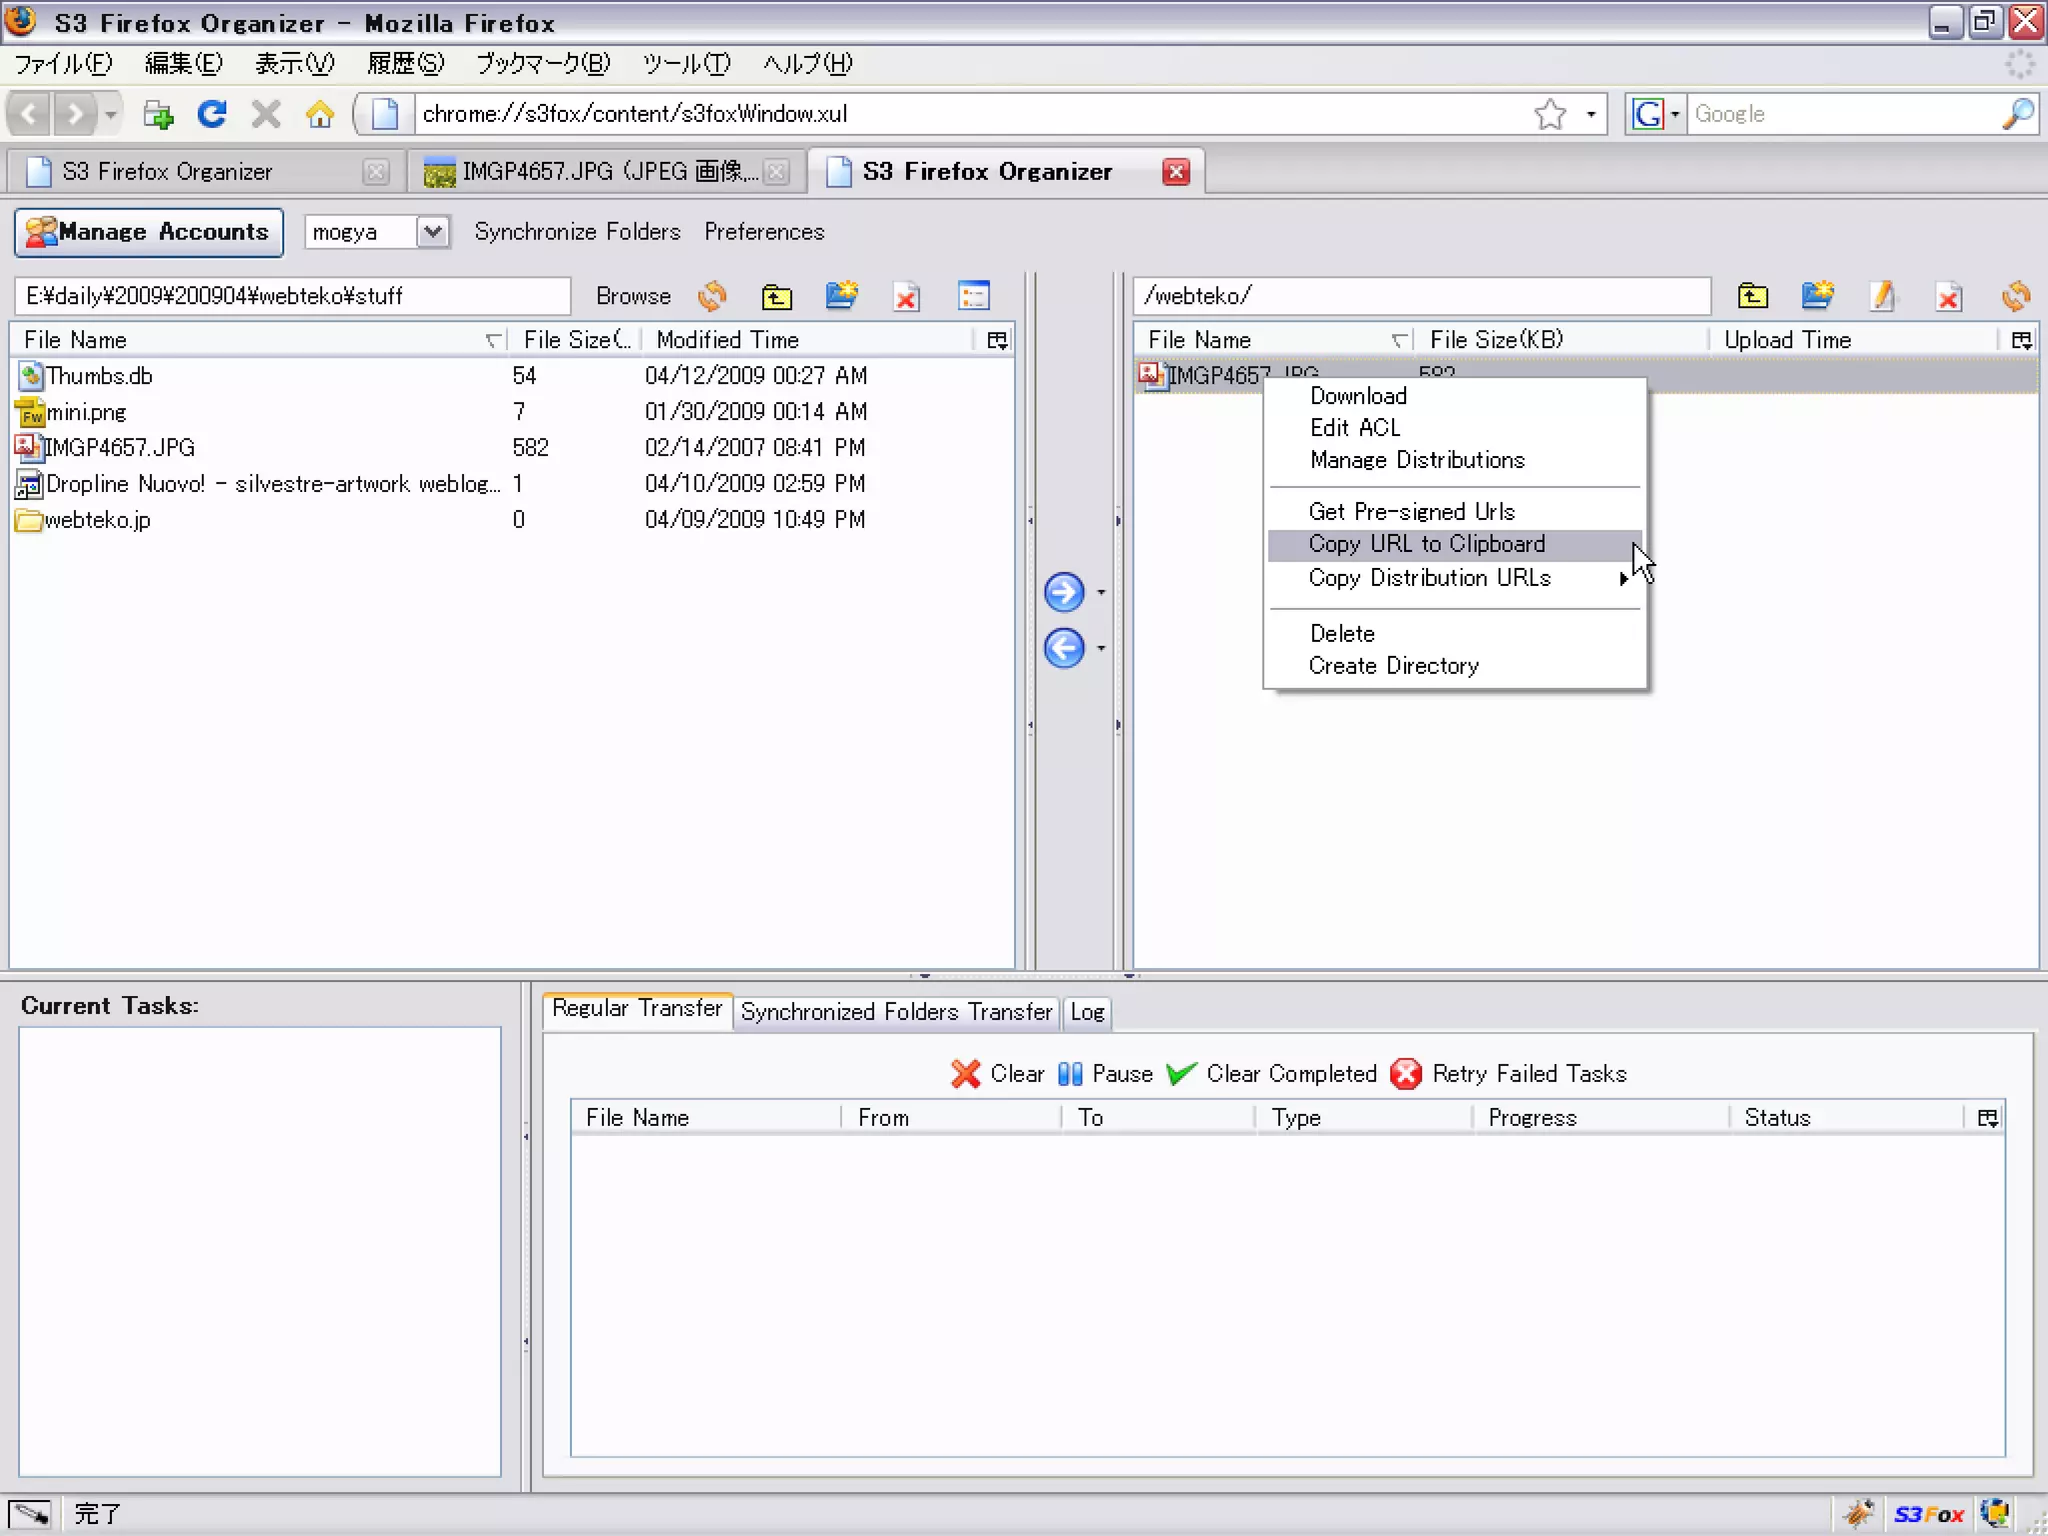Open the transfer table column picker

pos(1988,1118)
